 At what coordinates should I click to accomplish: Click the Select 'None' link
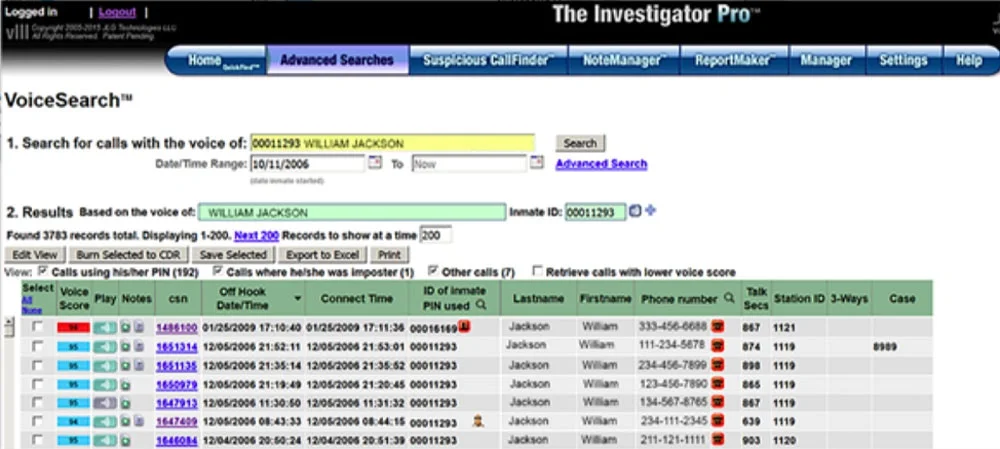point(30,310)
